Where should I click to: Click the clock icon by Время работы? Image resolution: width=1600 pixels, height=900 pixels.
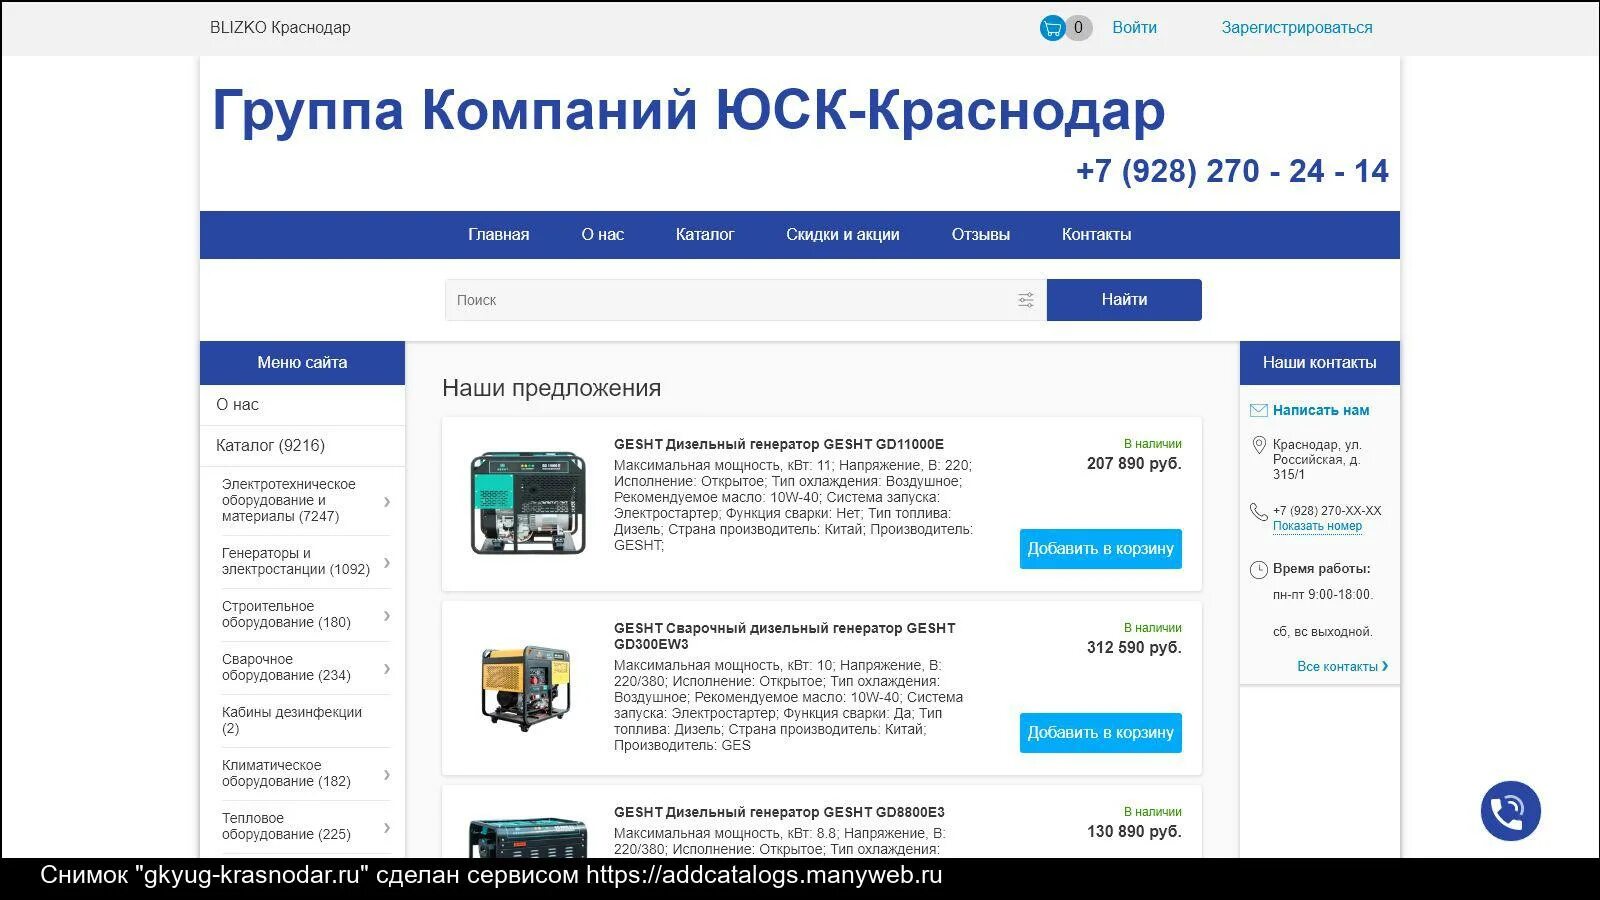pos(1259,570)
